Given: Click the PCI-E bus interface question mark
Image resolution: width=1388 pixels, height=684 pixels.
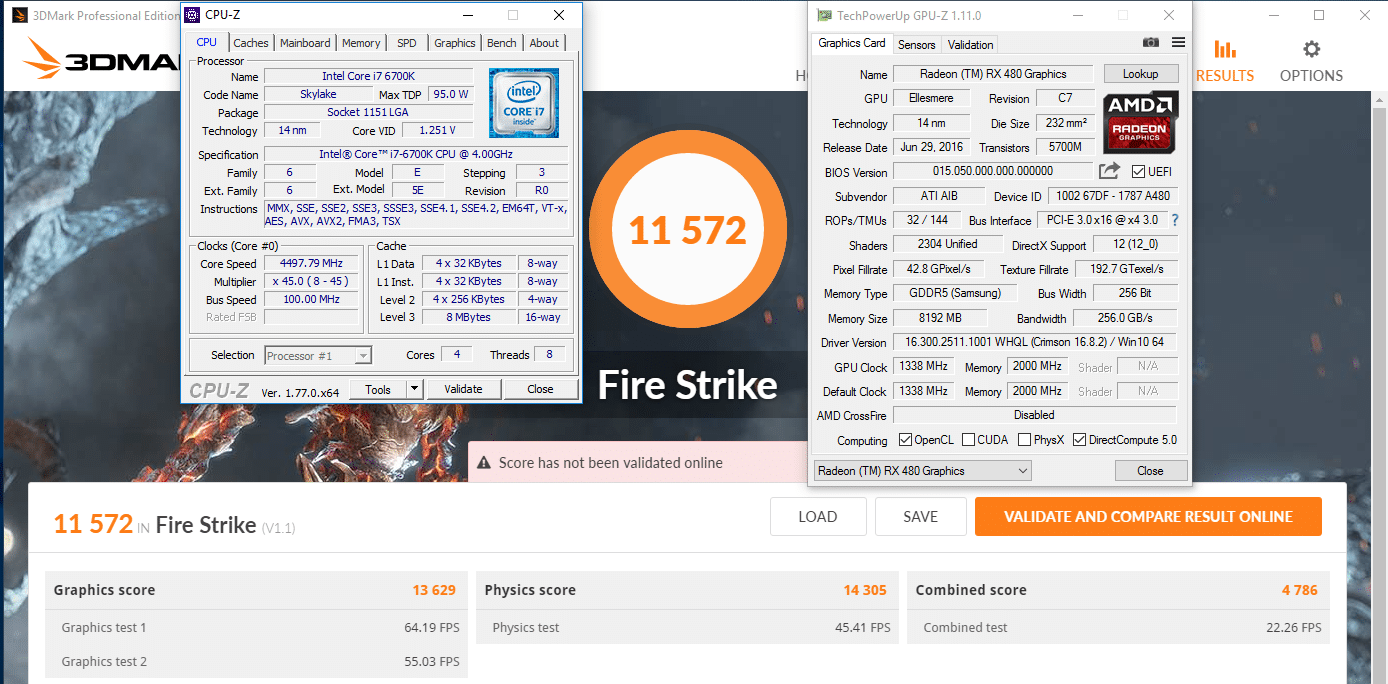Looking at the screenshot, I should point(1174,220).
